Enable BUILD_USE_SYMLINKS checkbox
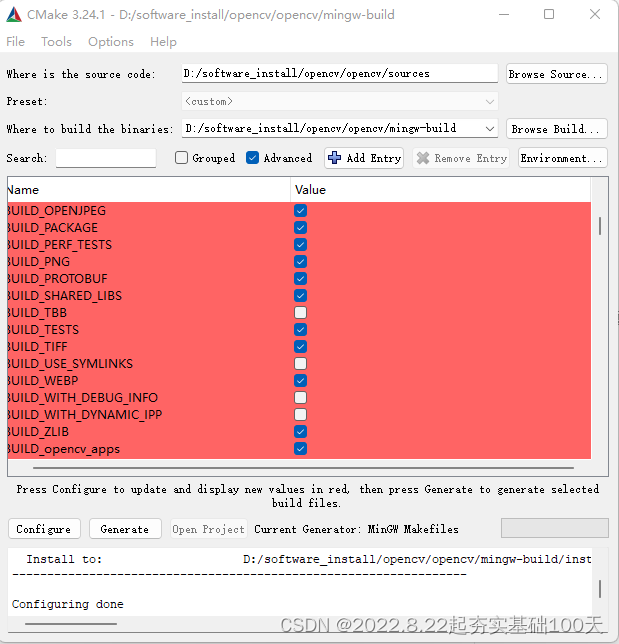The width and height of the screenshot is (619, 644). (x=300, y=363)
